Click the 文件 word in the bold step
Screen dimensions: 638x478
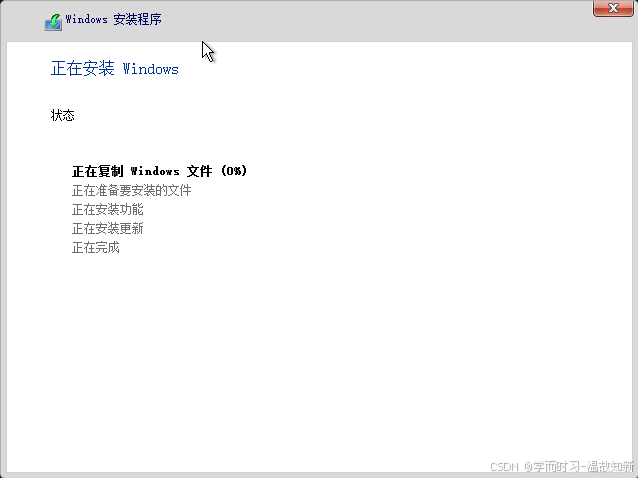[199, 171]
